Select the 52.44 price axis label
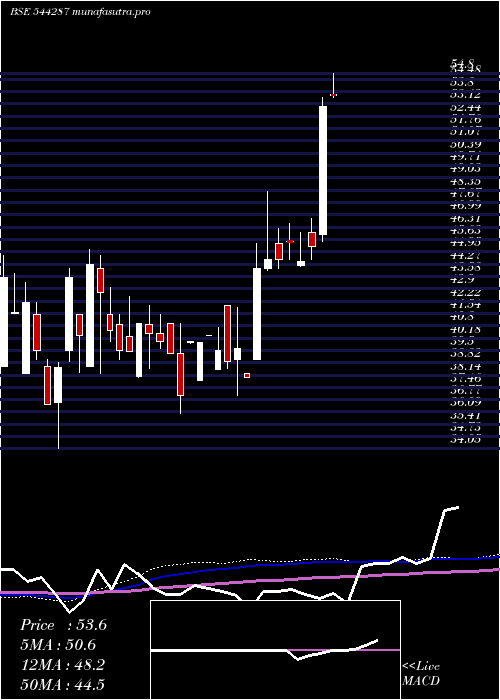The width and height of the screenshot is (500, 700). 465,107
